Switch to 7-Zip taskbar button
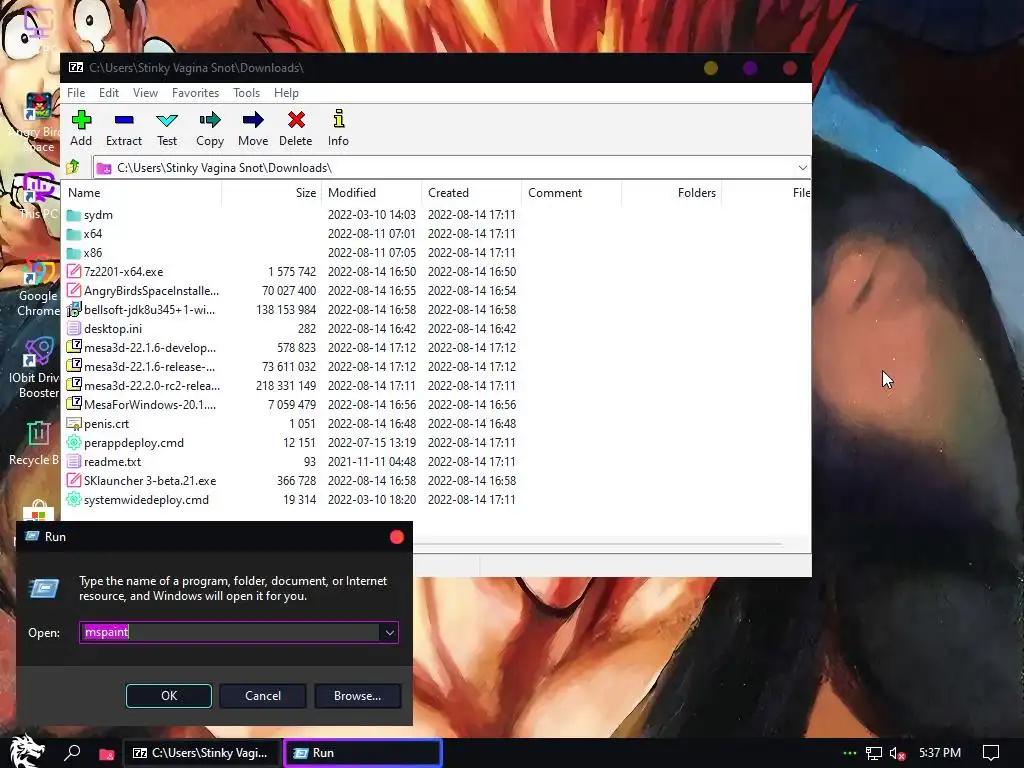The width and height of the screenshot is (1024, 768). [202, 753]
